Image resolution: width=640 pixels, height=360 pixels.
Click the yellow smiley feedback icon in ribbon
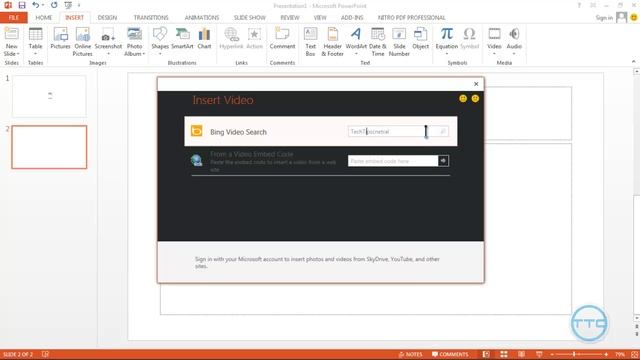click(634, 18)
